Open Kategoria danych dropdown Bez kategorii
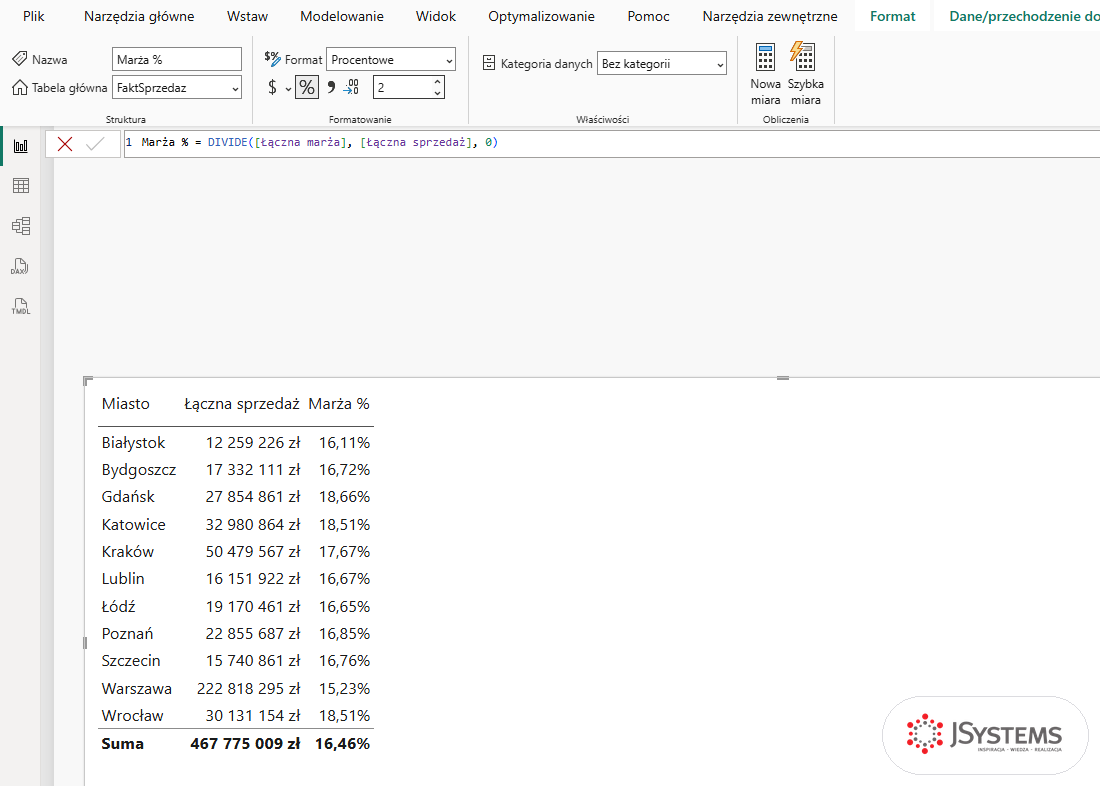This screenshot has width=1100, height=786. click(x=662, y=63)
